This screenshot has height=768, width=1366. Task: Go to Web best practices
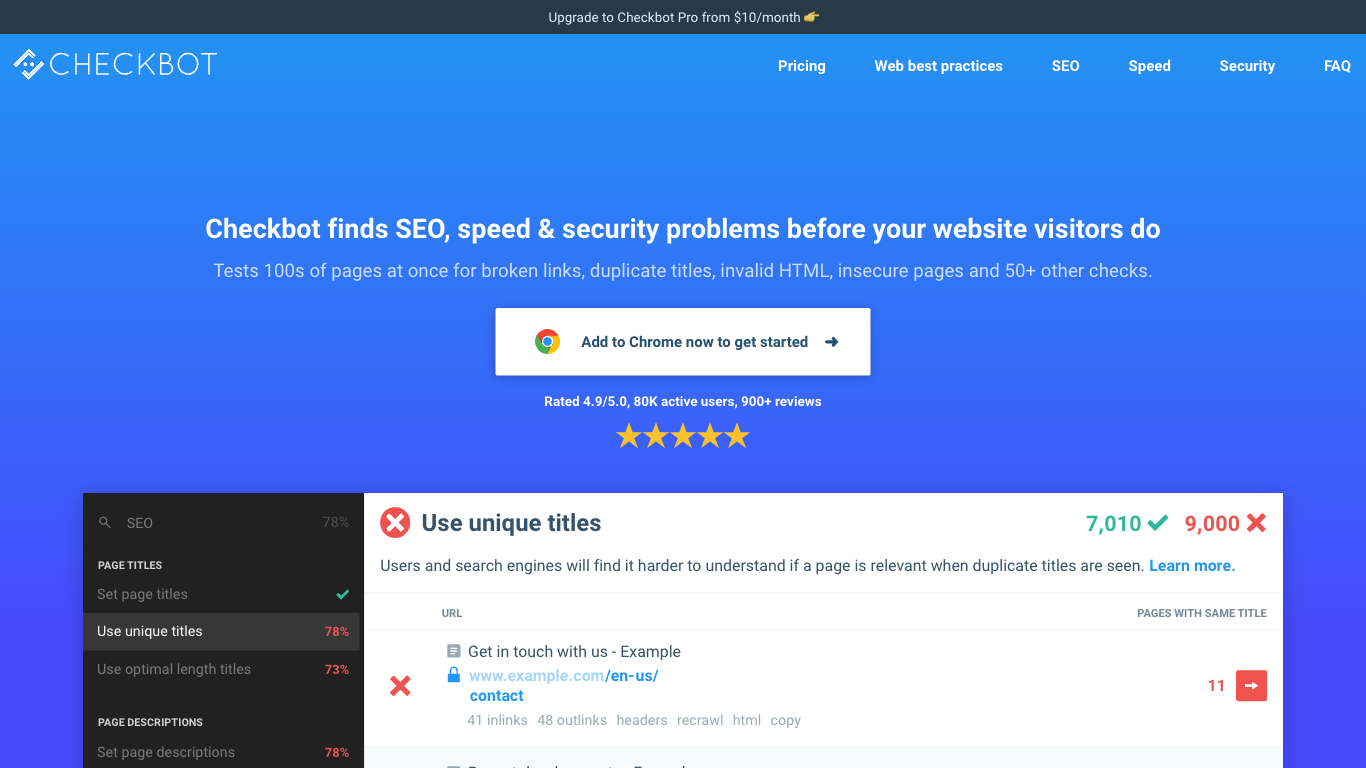click(938, 66)
